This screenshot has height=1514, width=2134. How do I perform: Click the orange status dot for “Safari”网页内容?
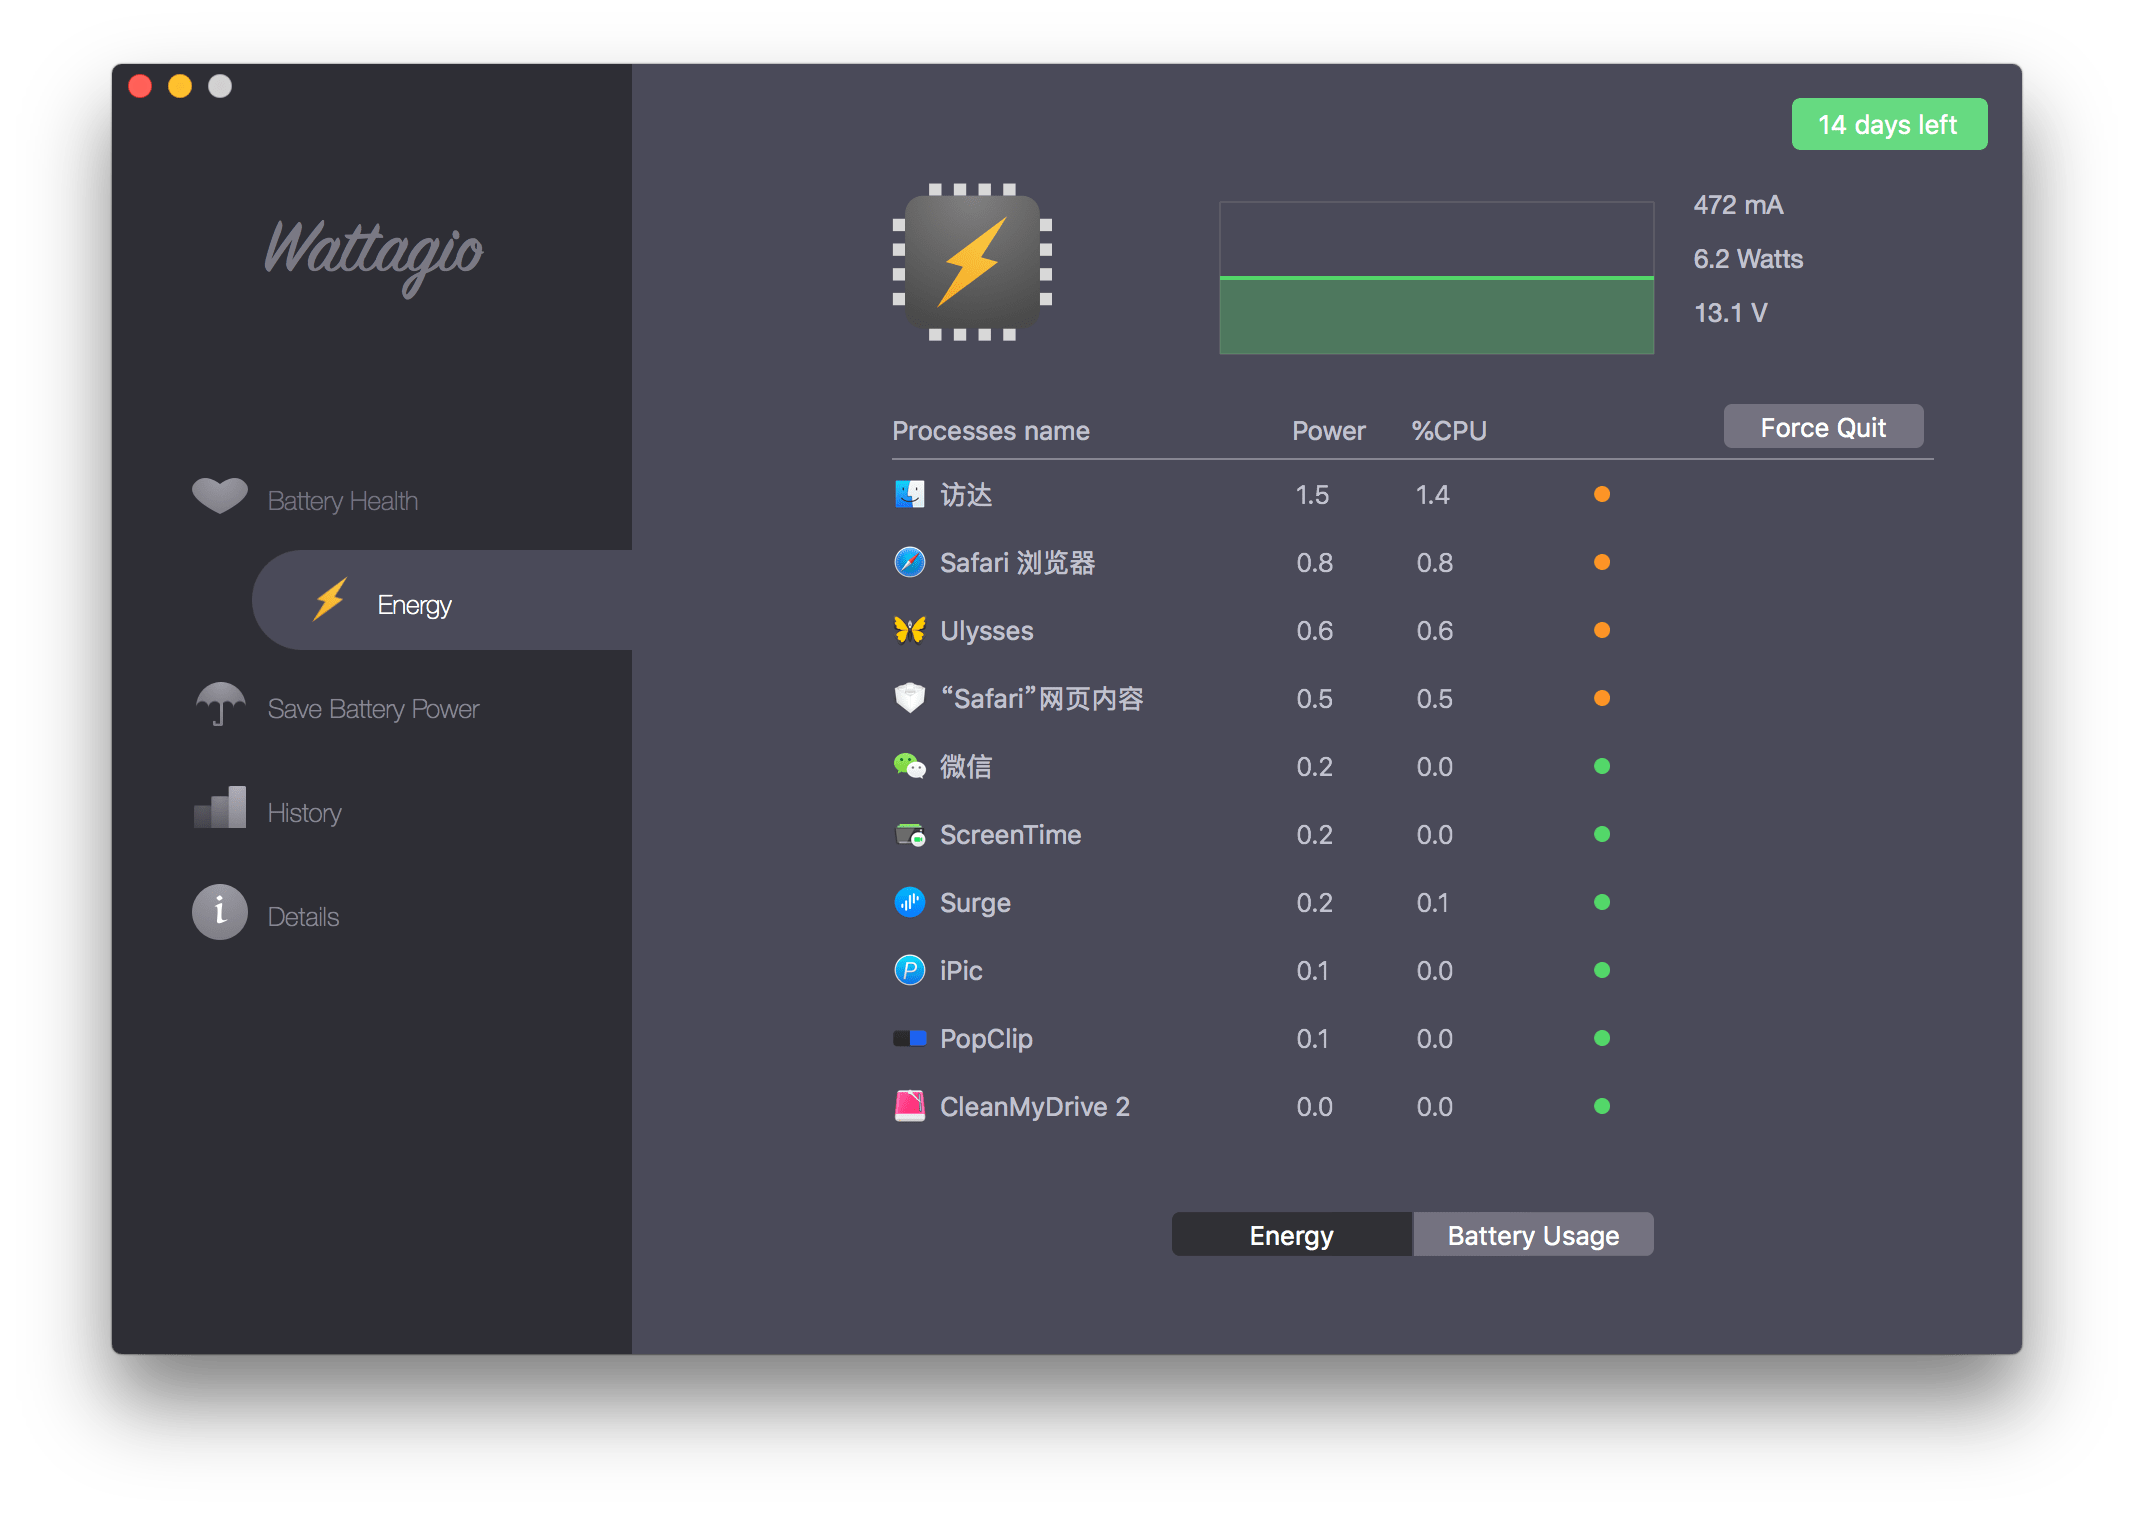1602,698
